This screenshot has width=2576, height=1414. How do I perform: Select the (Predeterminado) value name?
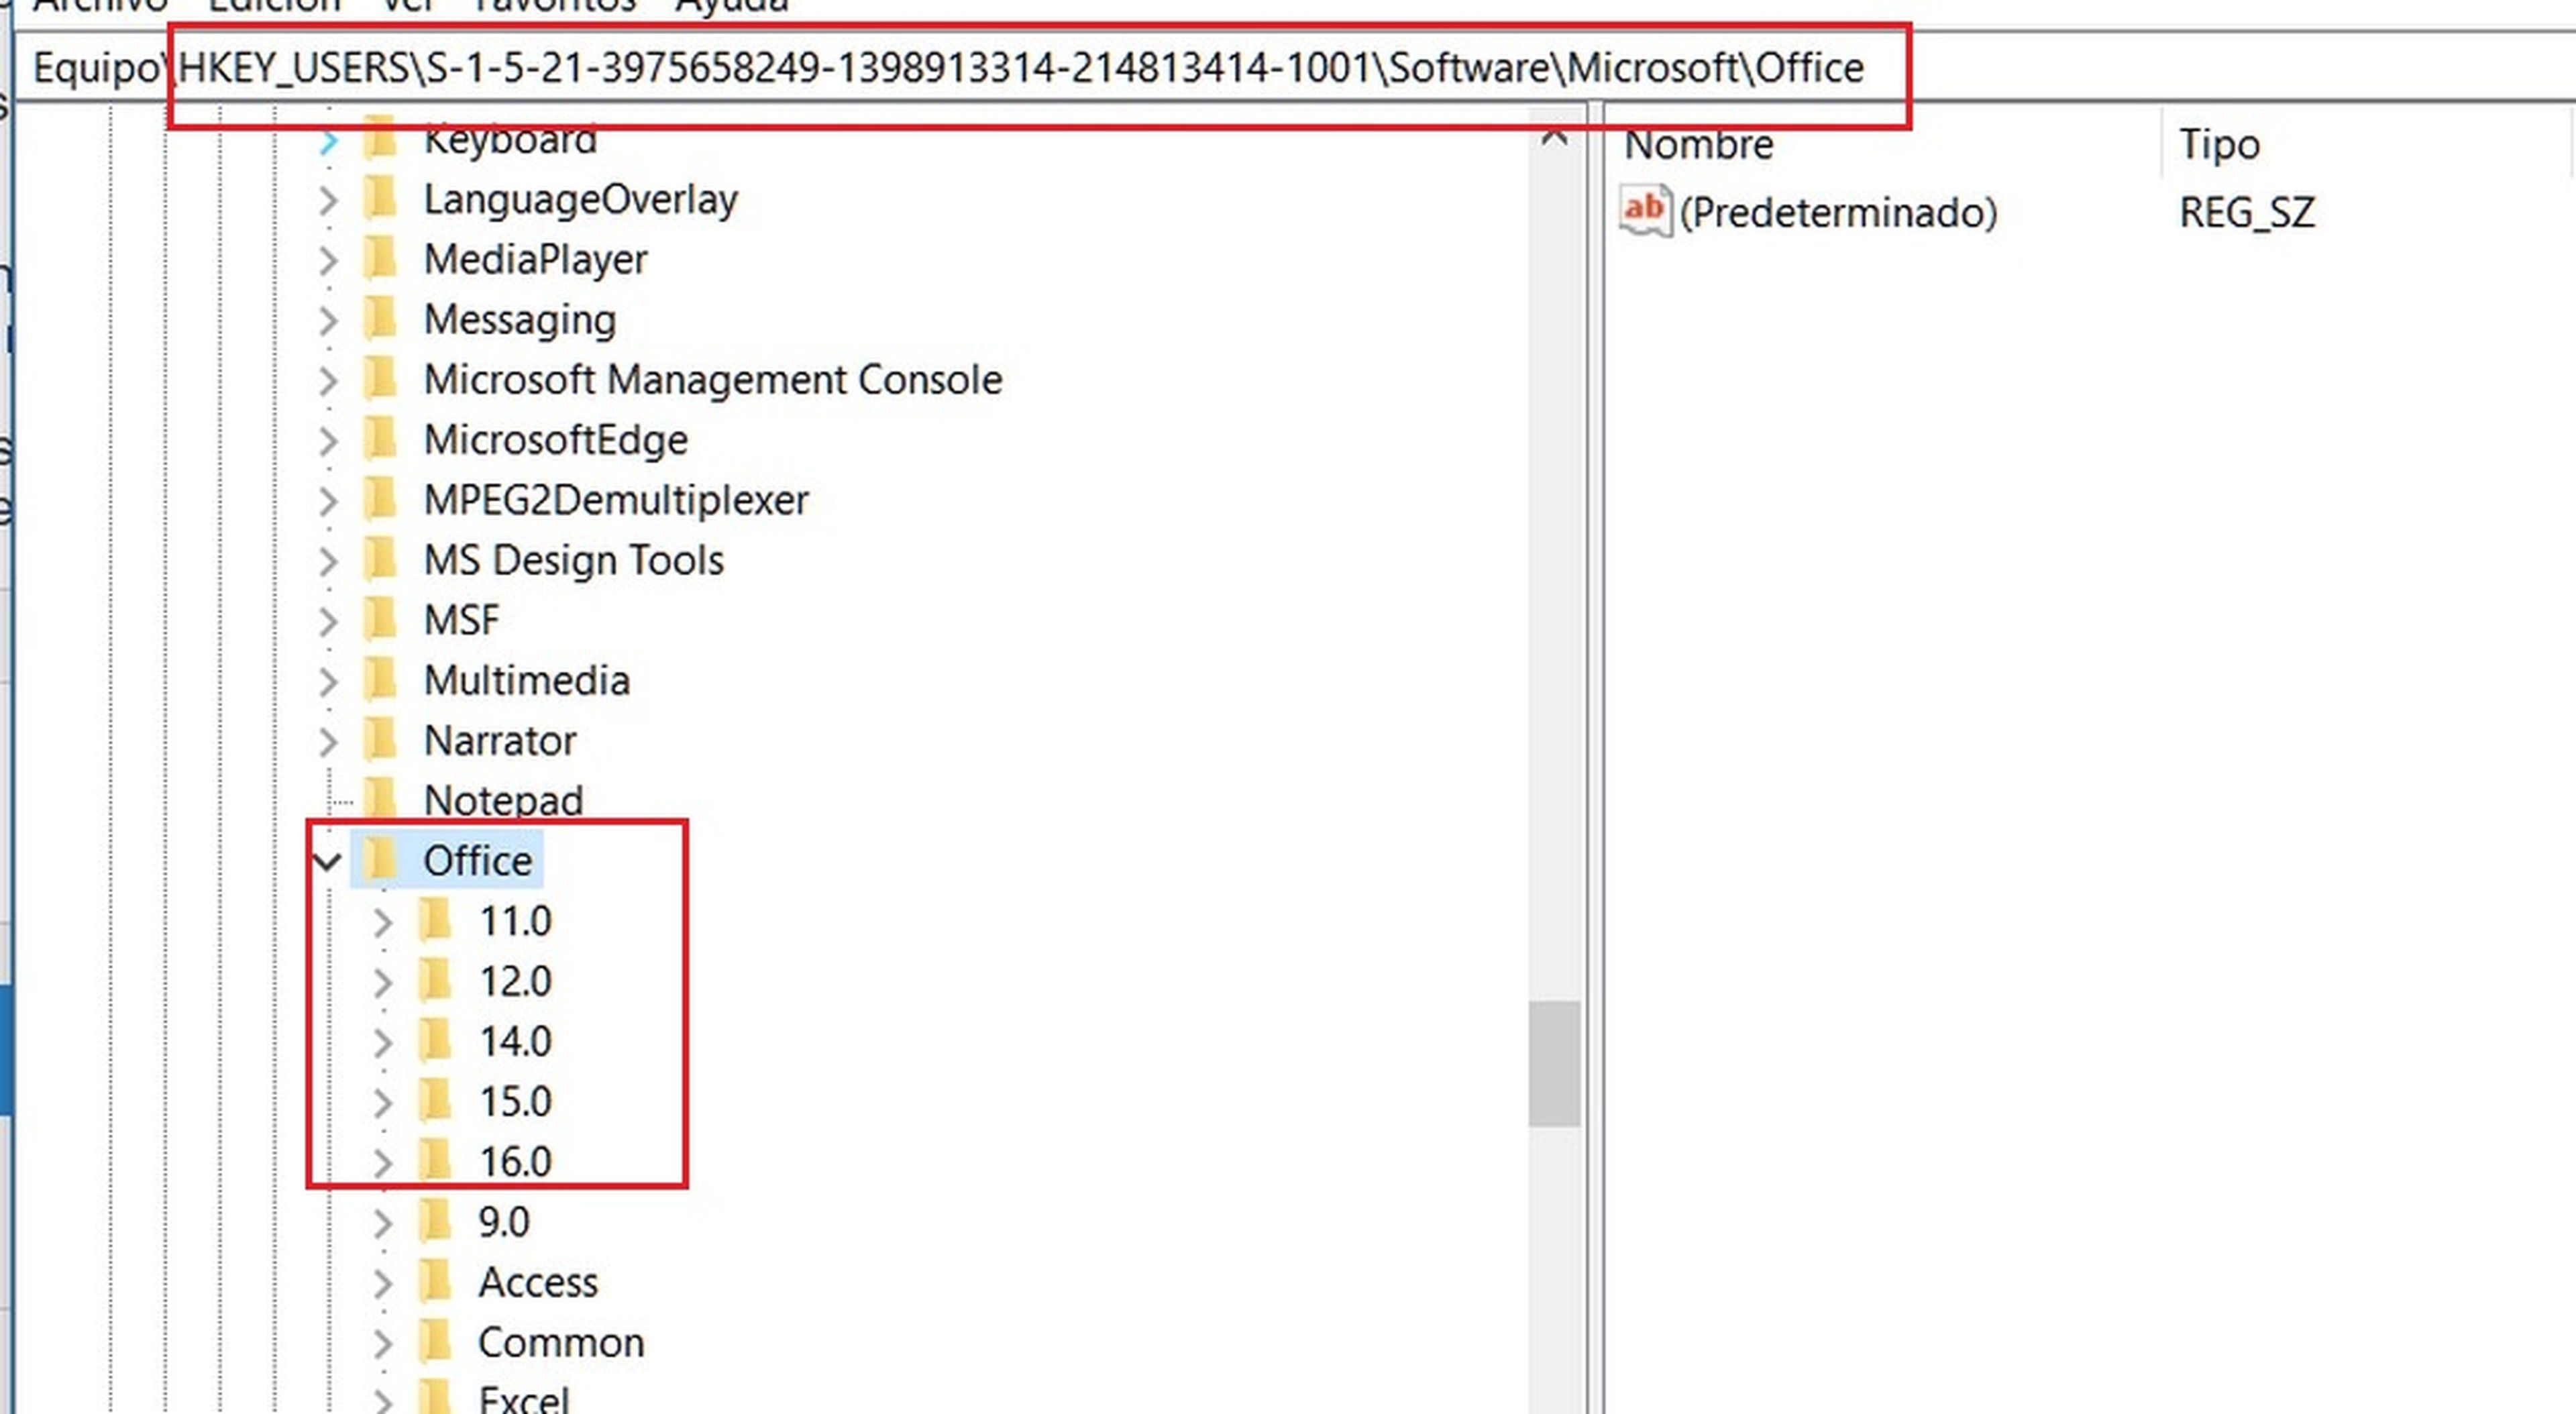point(1838,212)
